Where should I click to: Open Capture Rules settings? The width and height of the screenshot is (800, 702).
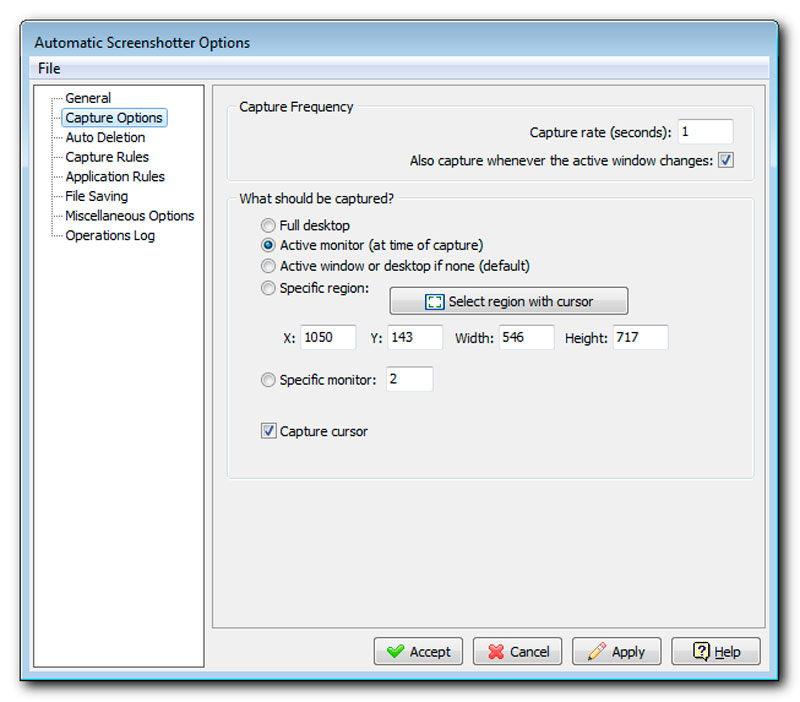click(107, 157)
